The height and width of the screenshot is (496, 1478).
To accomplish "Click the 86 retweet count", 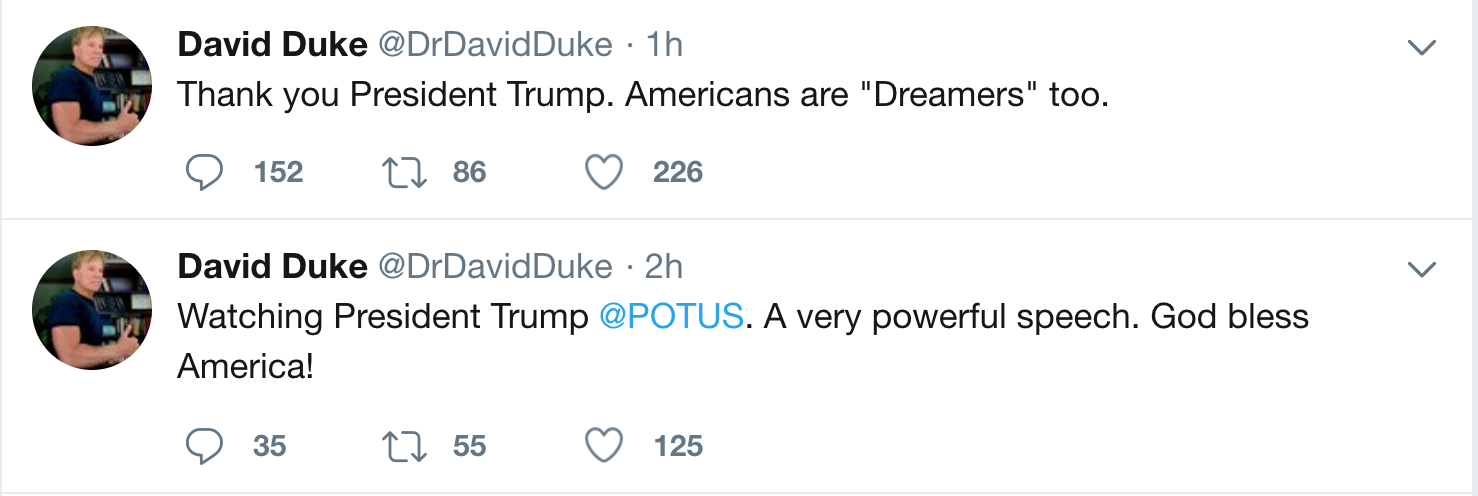I will [469, 173].
